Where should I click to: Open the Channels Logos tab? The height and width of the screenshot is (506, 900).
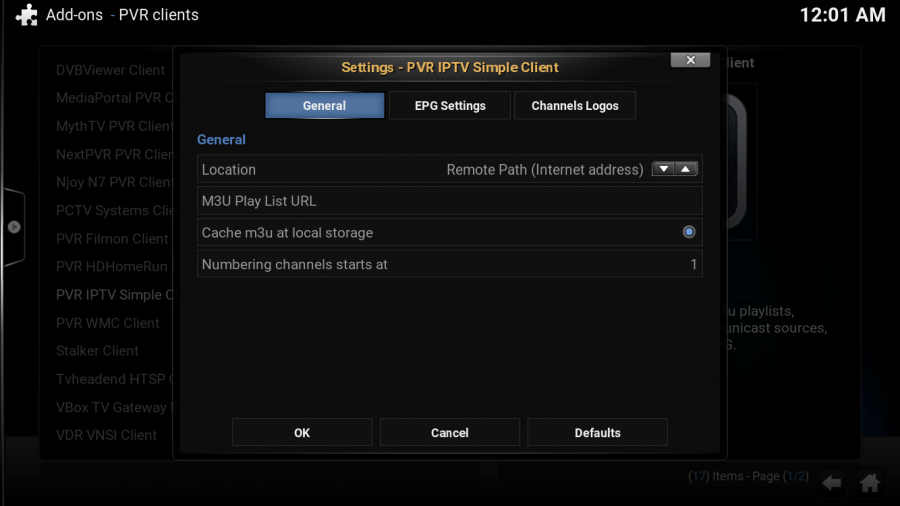575,106
